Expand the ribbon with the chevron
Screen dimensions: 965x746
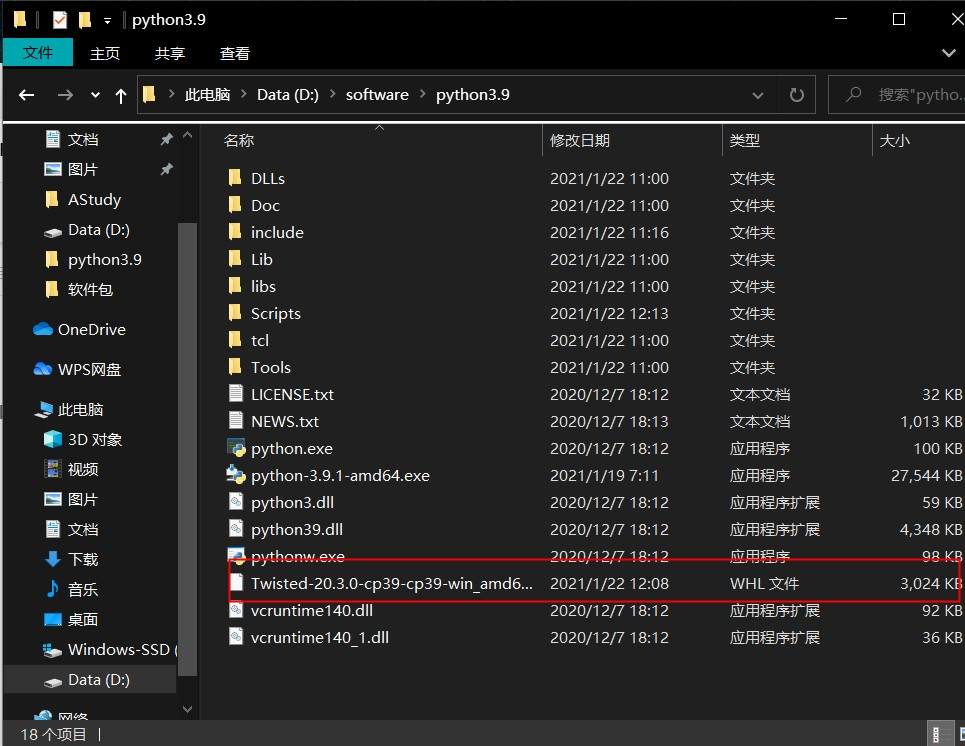(948, 54)
